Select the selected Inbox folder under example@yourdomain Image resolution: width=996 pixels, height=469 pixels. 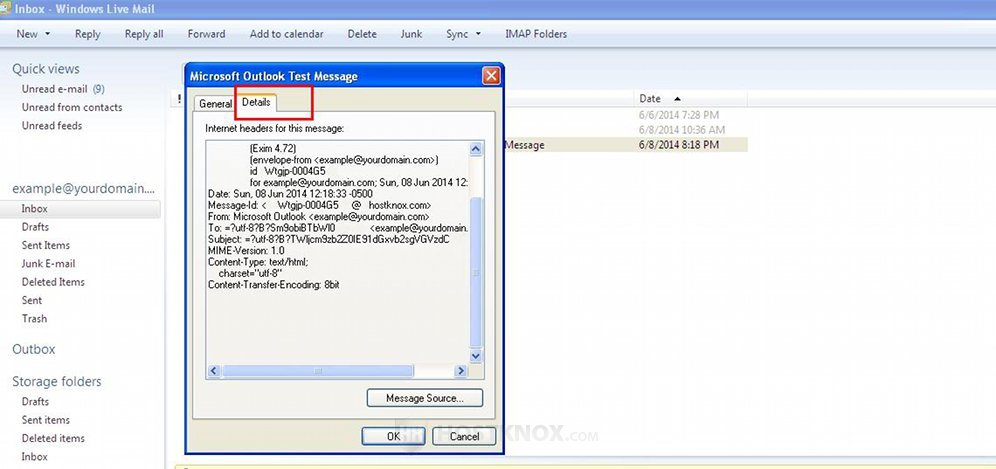(x=80, y=208)
